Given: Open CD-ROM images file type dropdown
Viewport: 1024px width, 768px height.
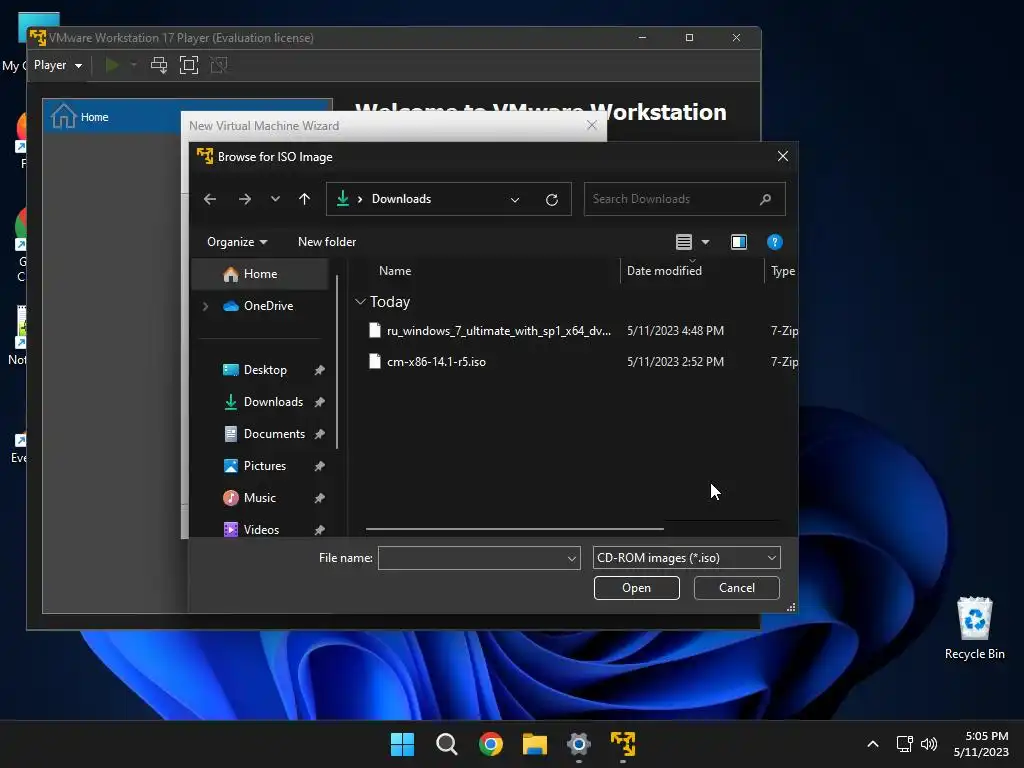Looking at the screenshot, I should coord(686,558).
